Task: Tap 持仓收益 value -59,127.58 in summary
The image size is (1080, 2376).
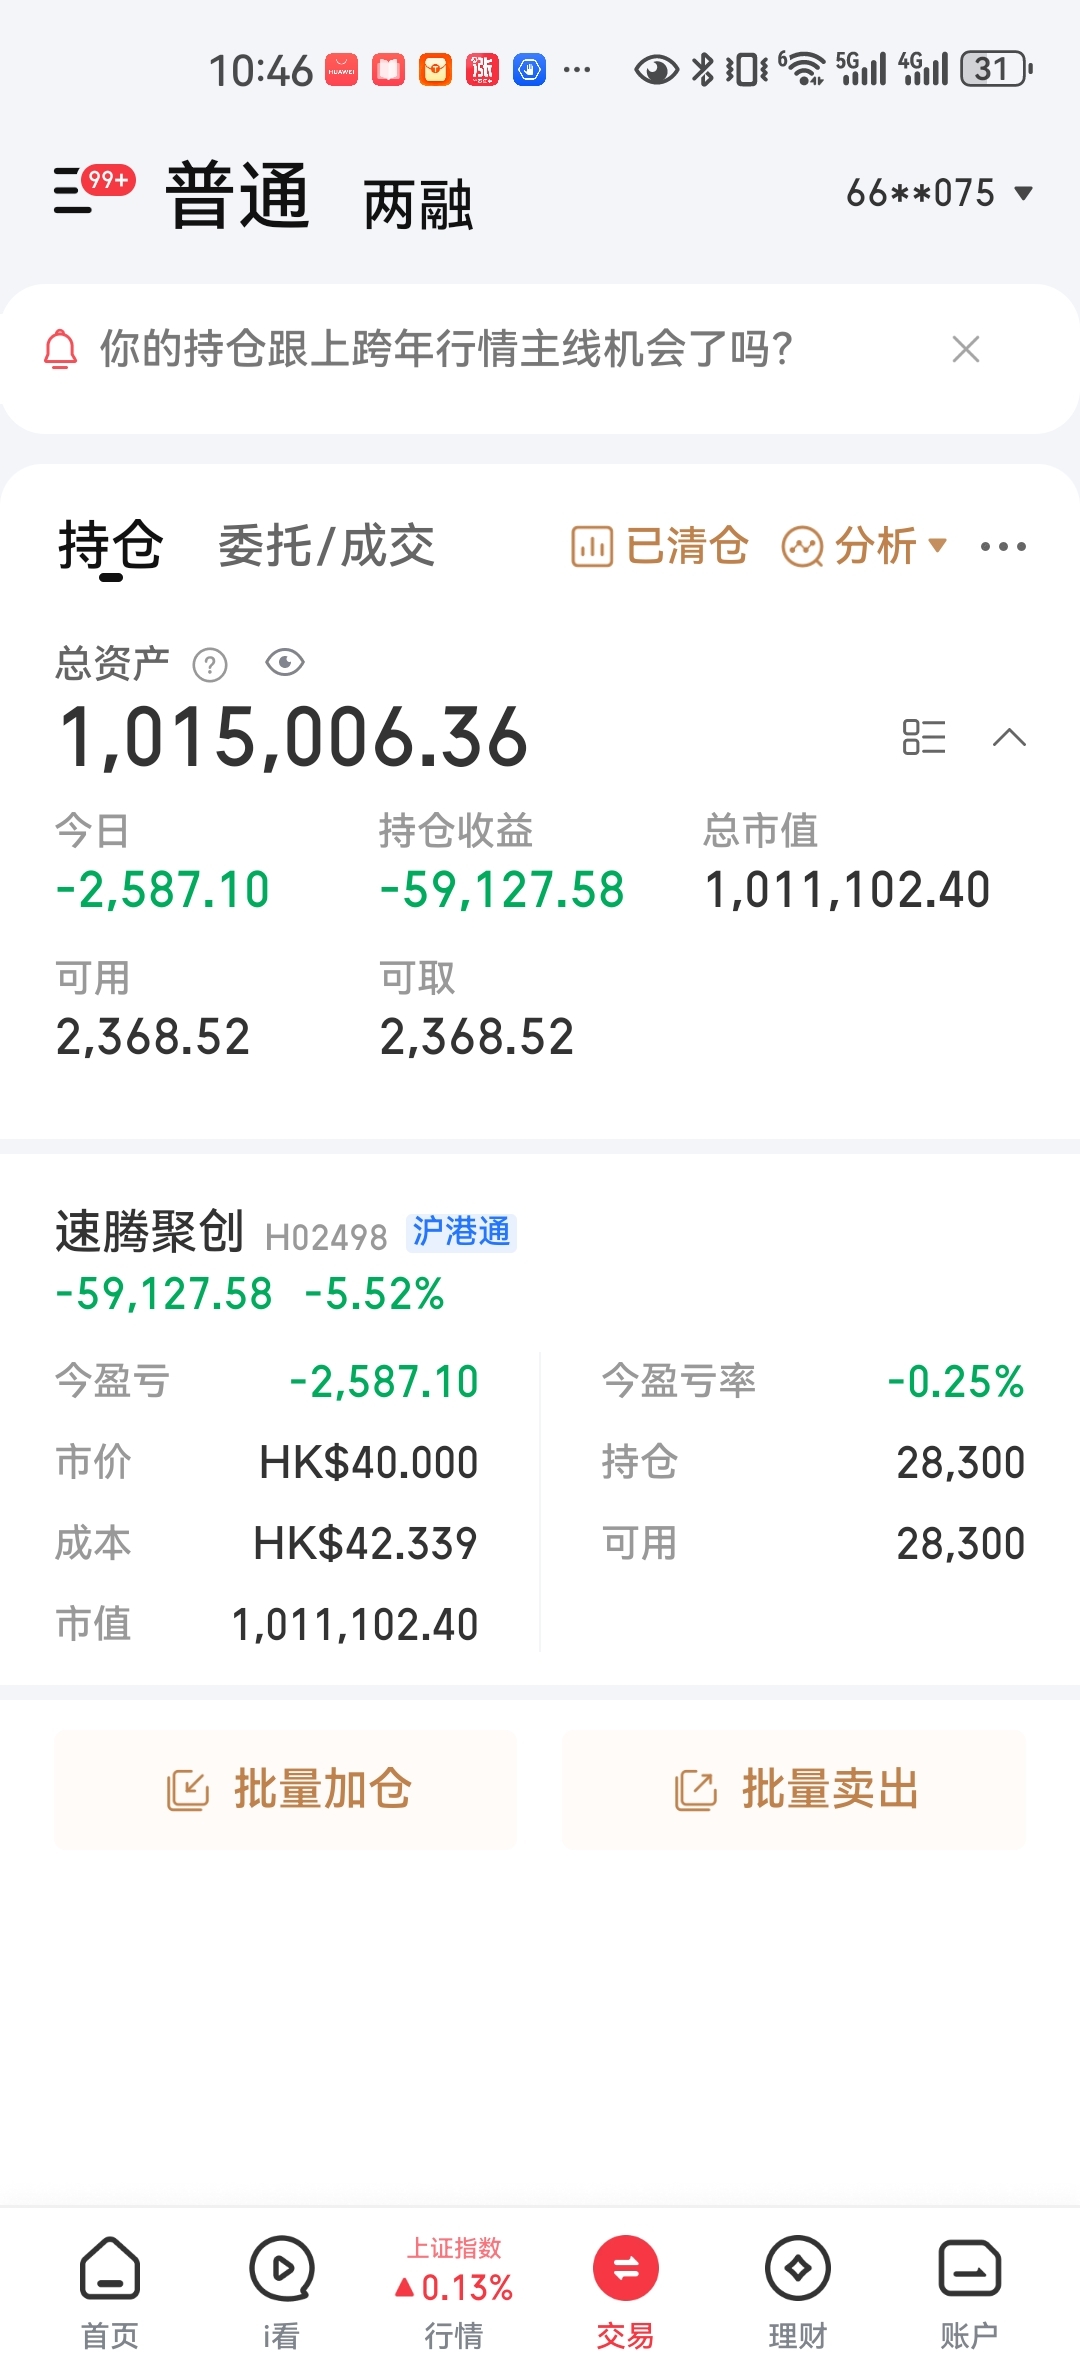Action: (502, 889)
